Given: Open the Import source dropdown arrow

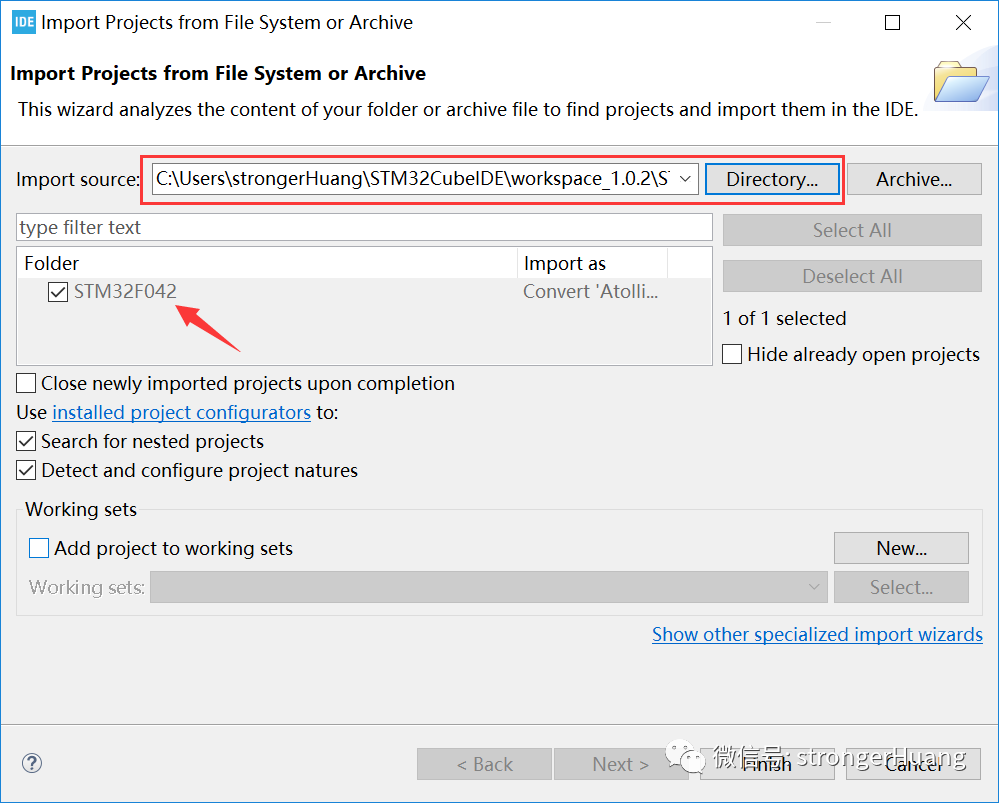Looking at the screenshot, I should [x=686, y=179].
